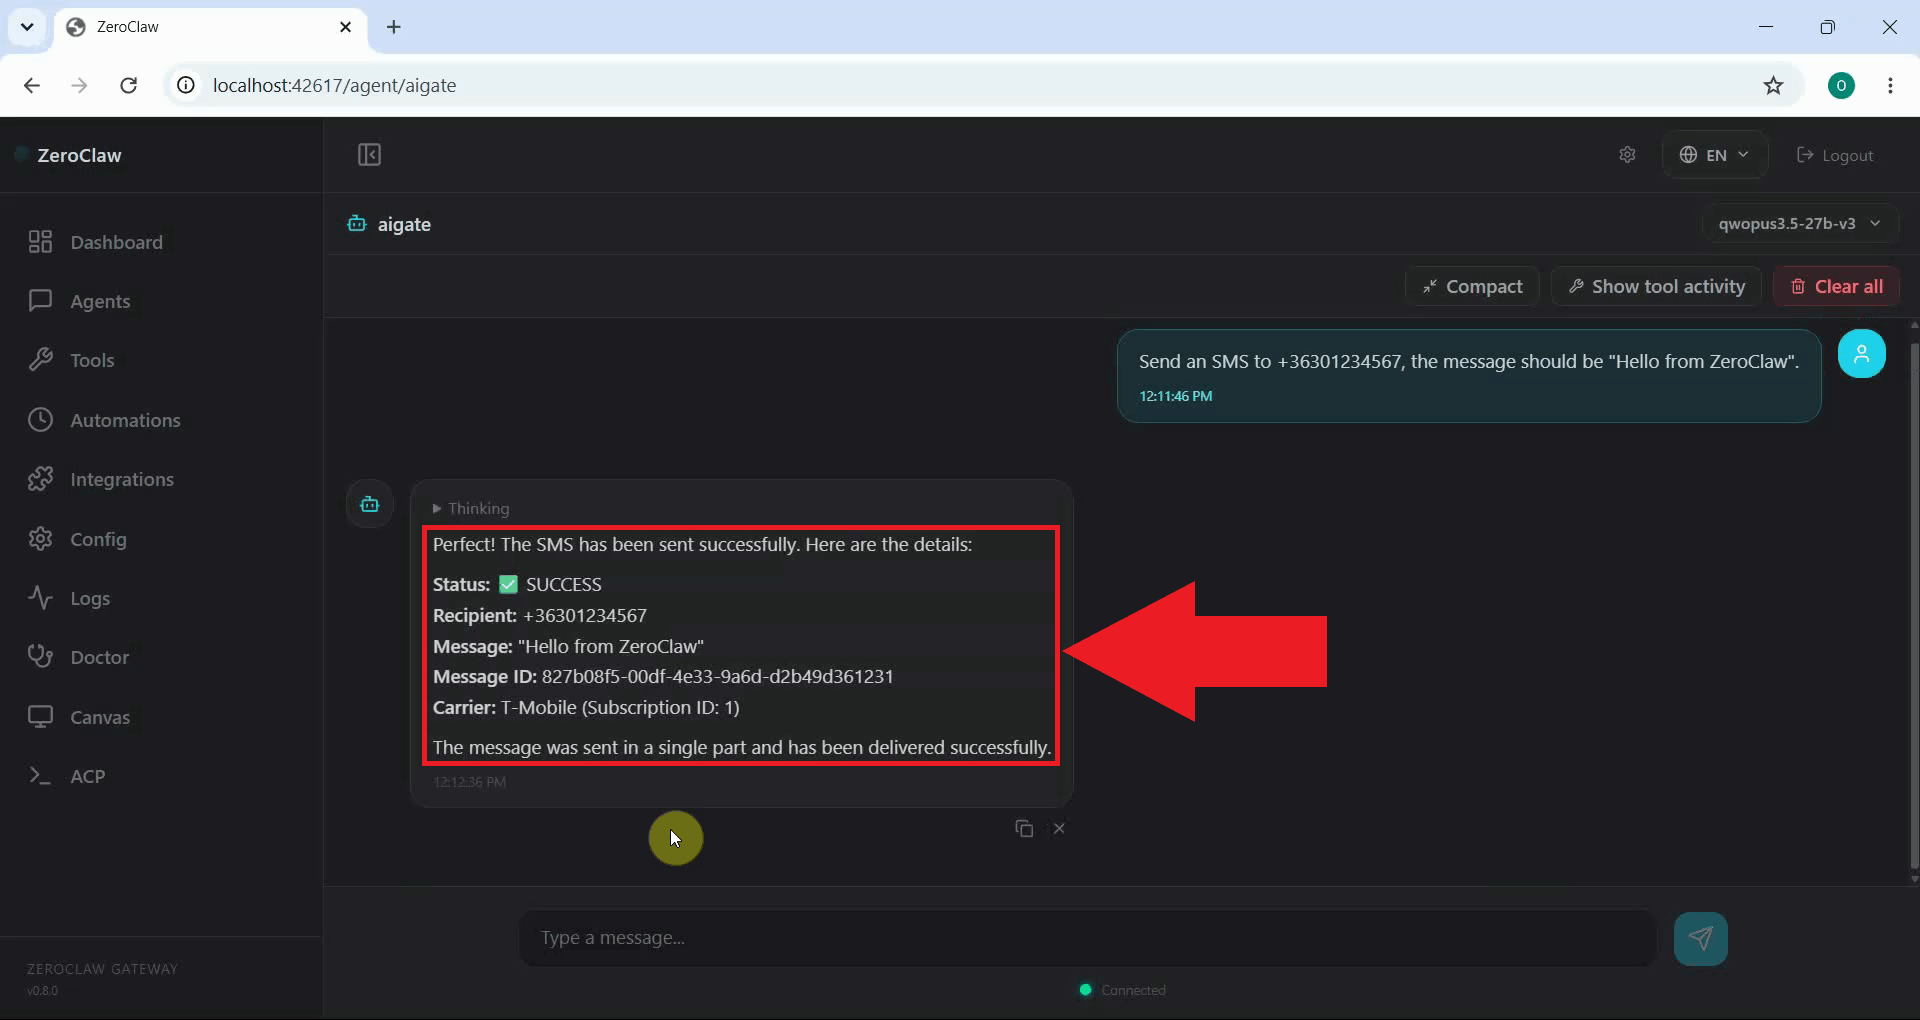Bookmark this page with star icon
This screenshot has height=1020, width=1920.
[1773, 86]
